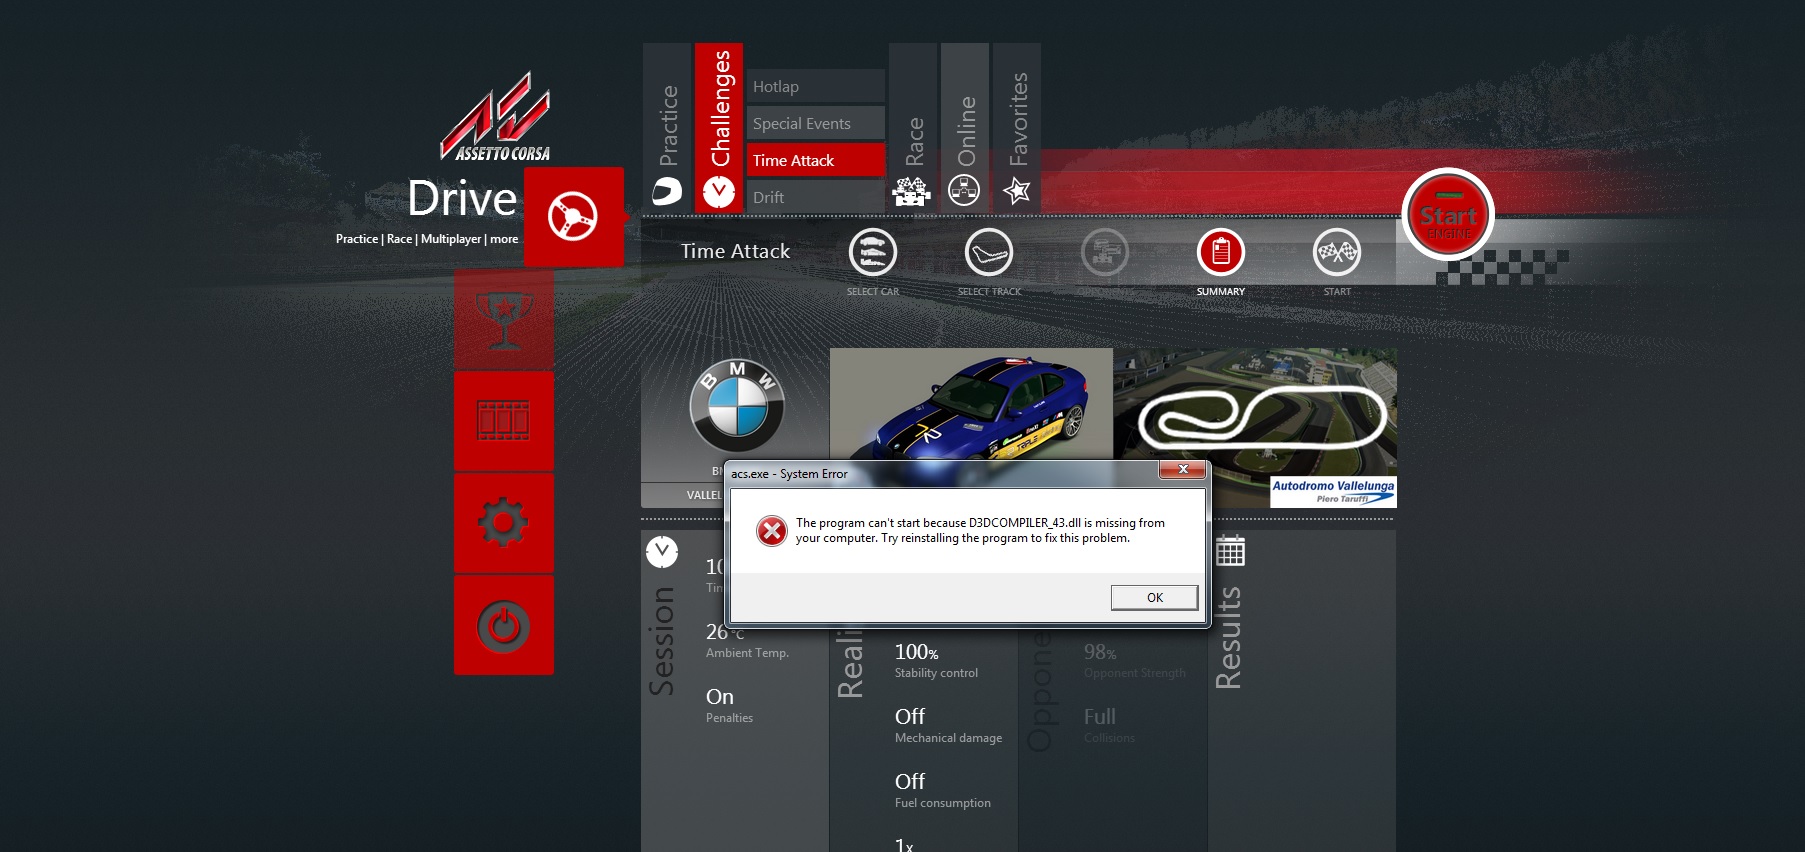Screen dimensions: 1805x852
Task: Select Special Events in the Challenges menu
Action: [x=816, y=124]
